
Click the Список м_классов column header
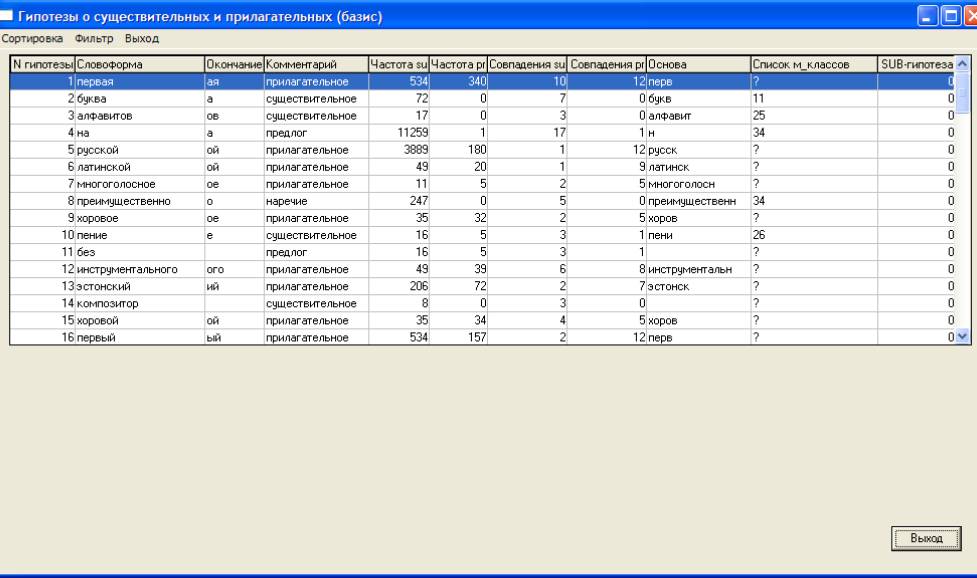[811, 65]
